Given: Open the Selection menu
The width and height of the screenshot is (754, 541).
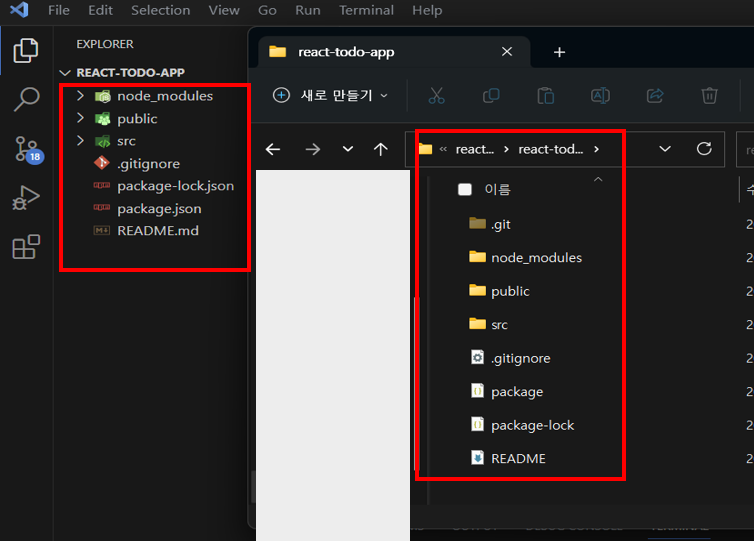Looking at the screenshot, I should click(161, 10).
